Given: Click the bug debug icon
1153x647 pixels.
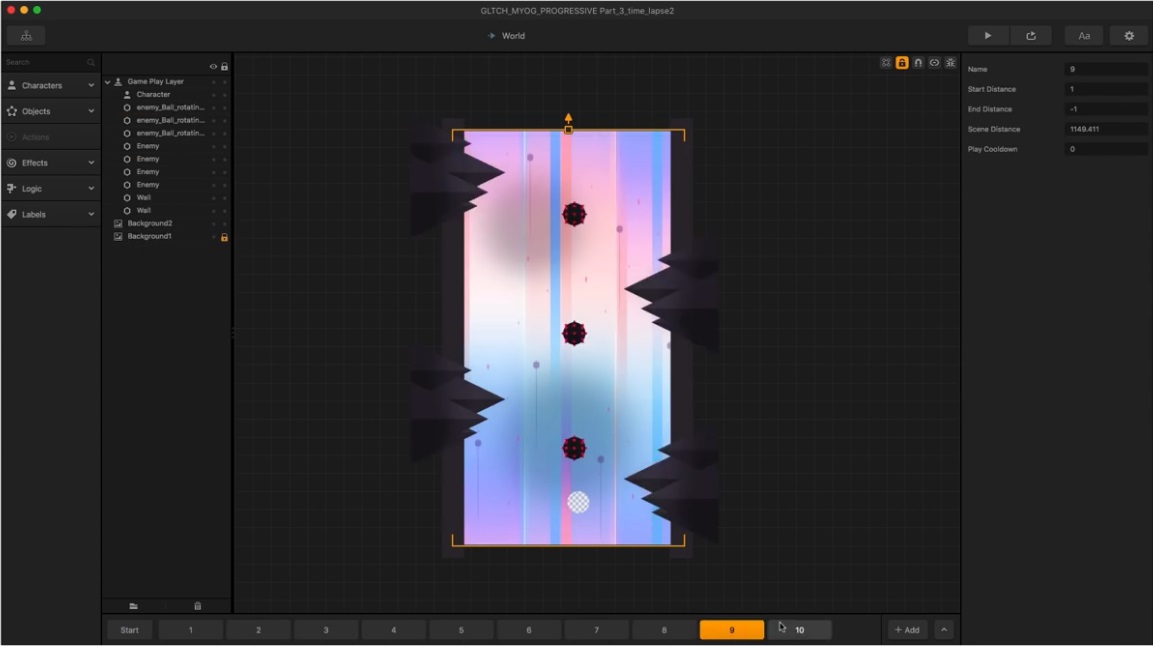Looking at the screenshot, I should (950, 63).
